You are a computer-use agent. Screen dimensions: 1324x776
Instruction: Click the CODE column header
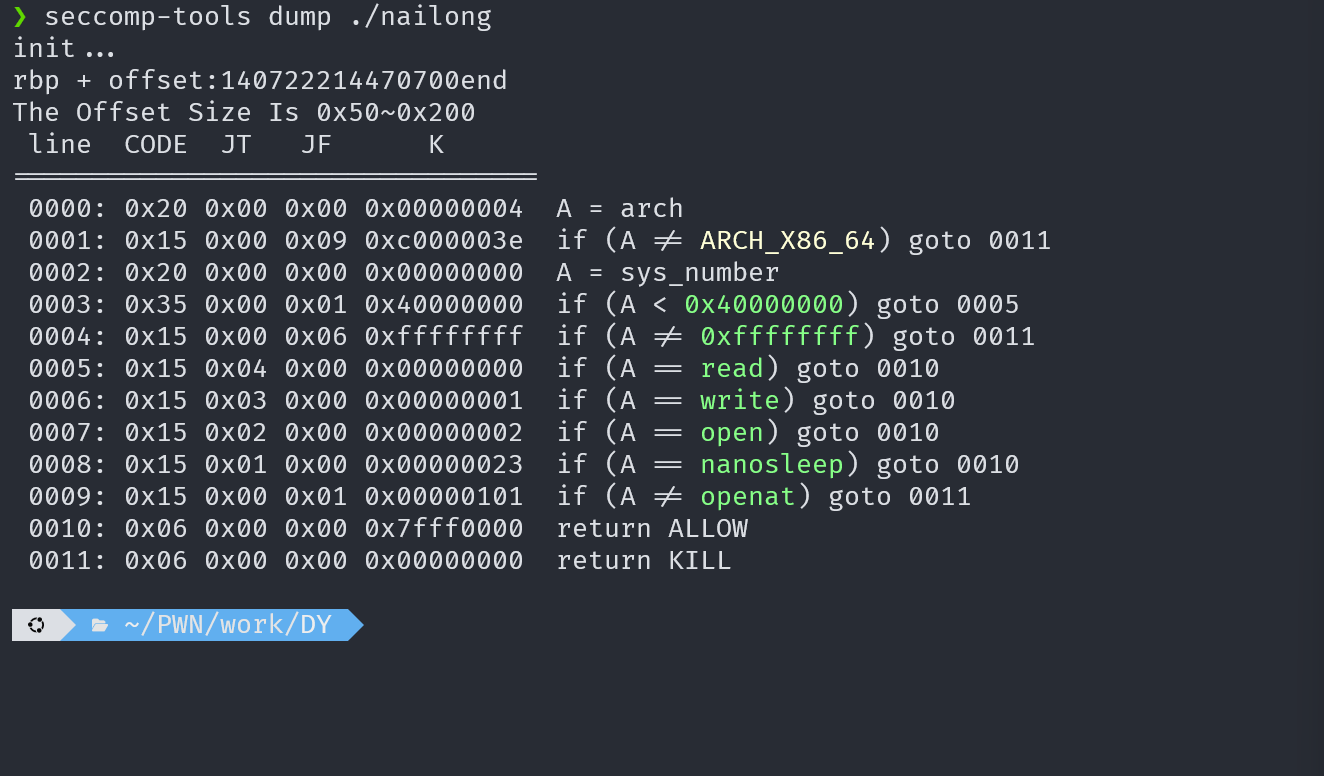point(156,144)
